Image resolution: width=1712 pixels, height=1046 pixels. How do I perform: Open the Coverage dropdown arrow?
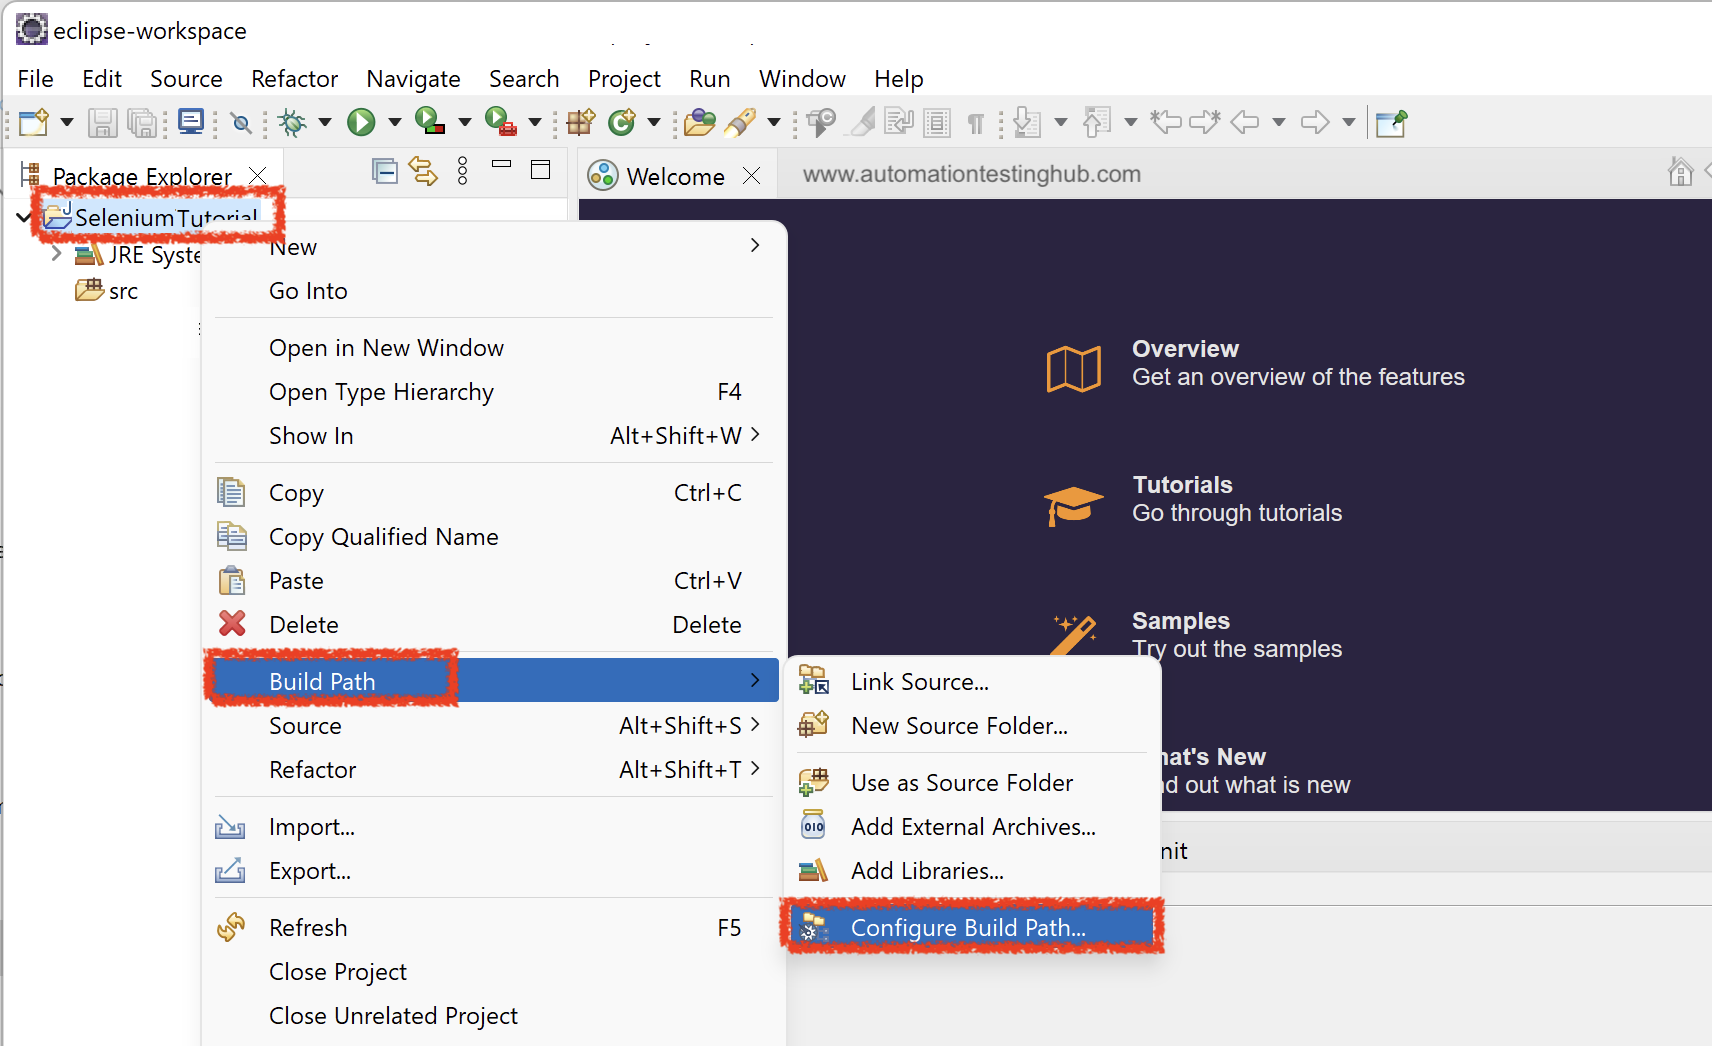point(465,123)
